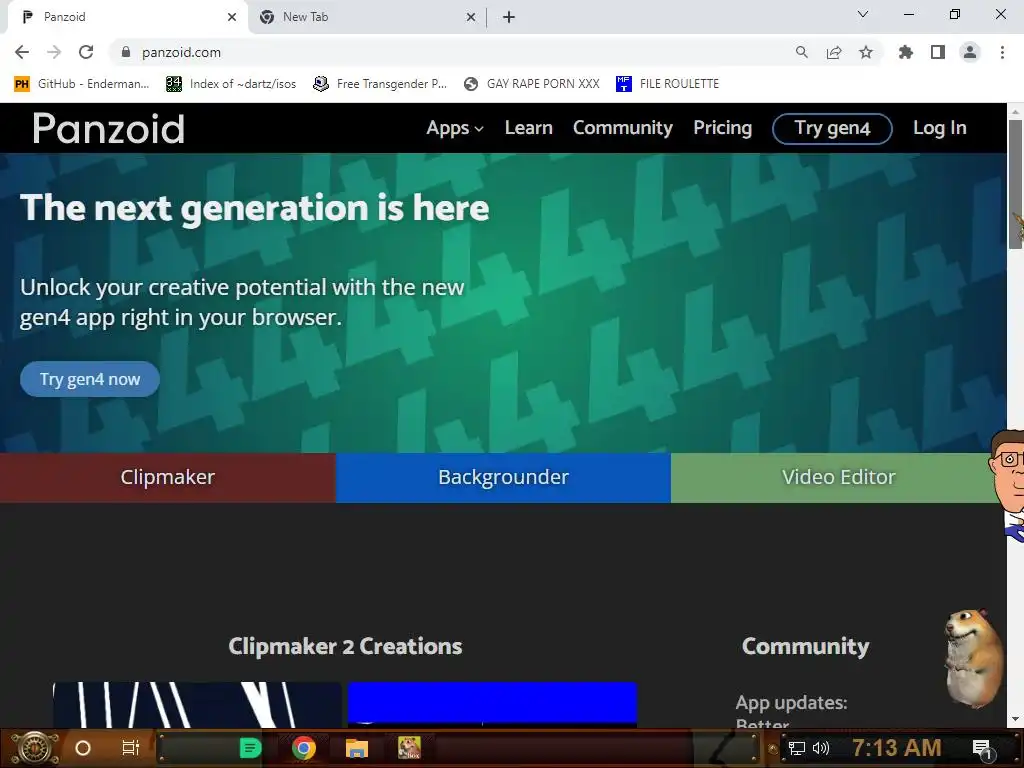Open the zoom magnifier icon in address bar
1024x768 pixels.
801,52
